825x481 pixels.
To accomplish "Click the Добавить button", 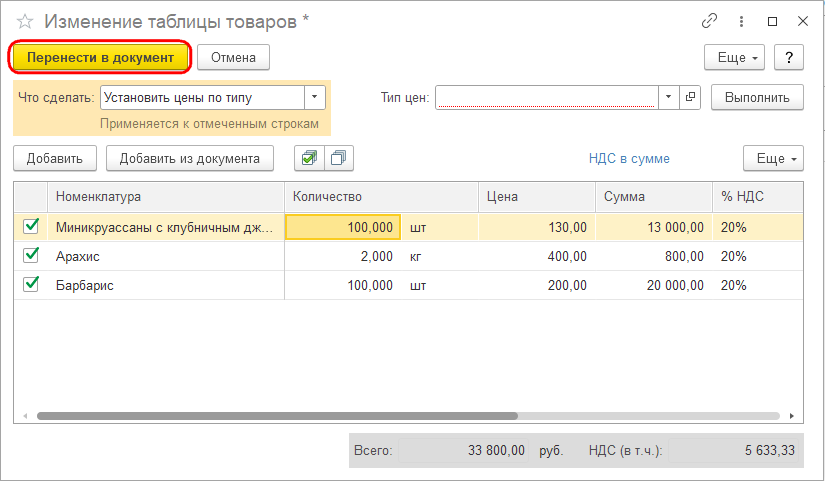I will point(55,158).
